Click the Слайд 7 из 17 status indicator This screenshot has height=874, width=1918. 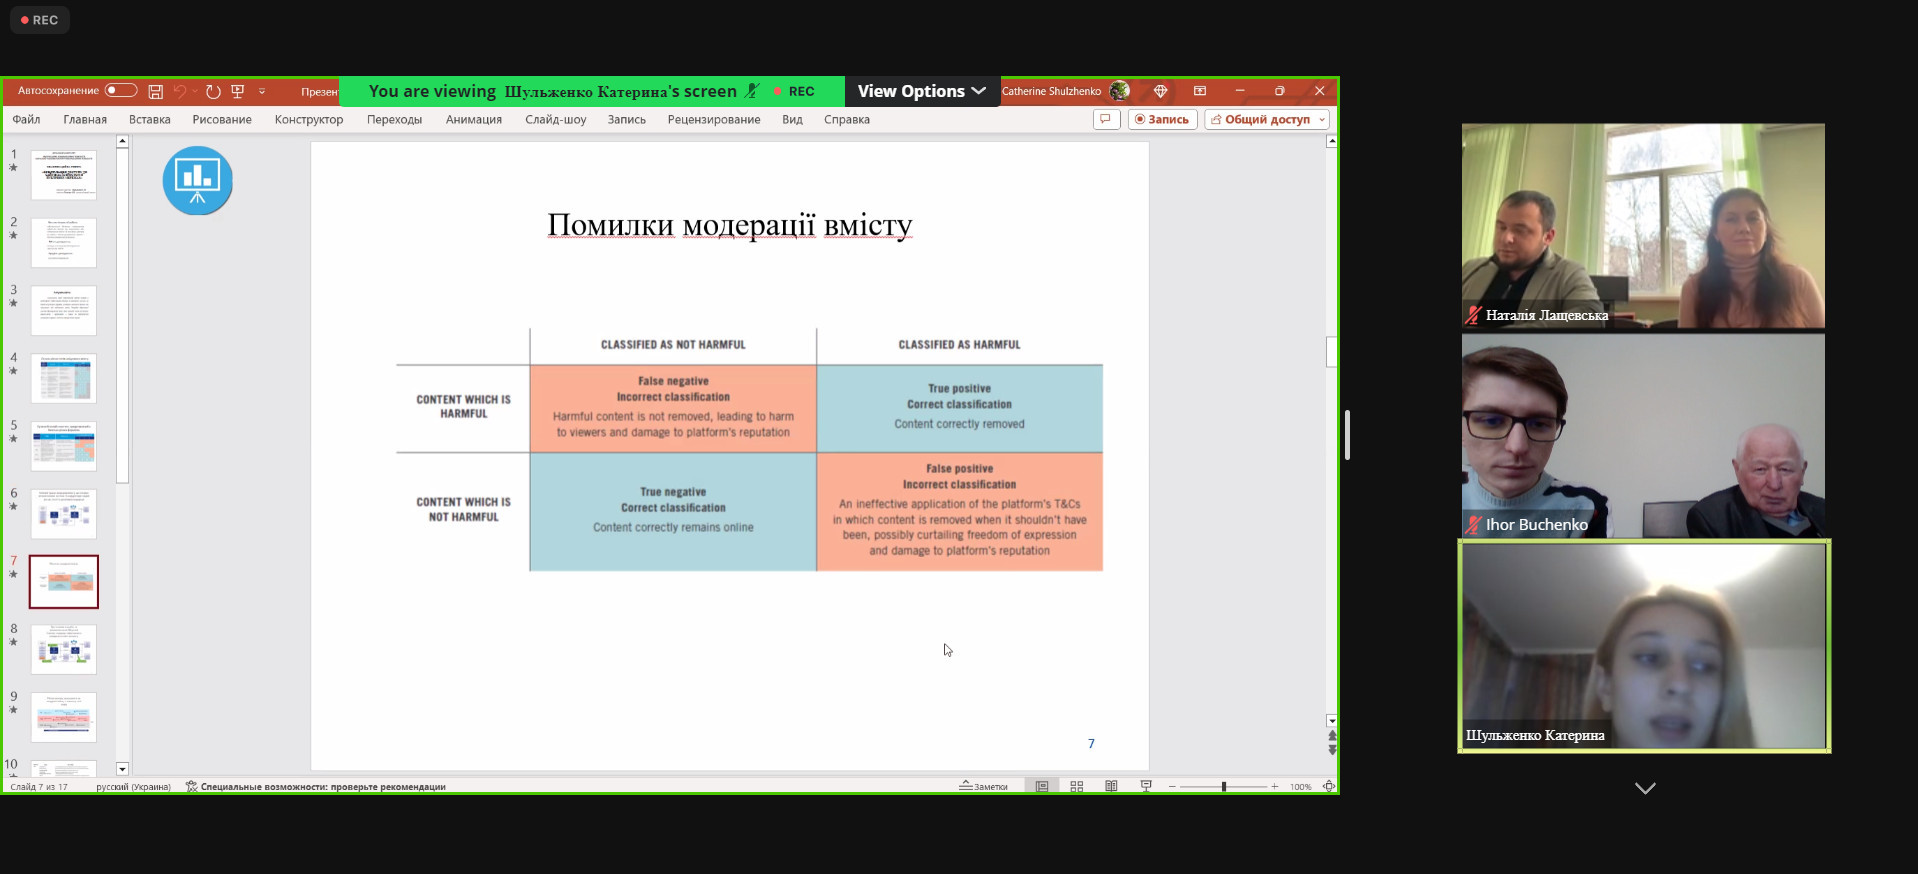pyautogui.click(x=39, y=787)
